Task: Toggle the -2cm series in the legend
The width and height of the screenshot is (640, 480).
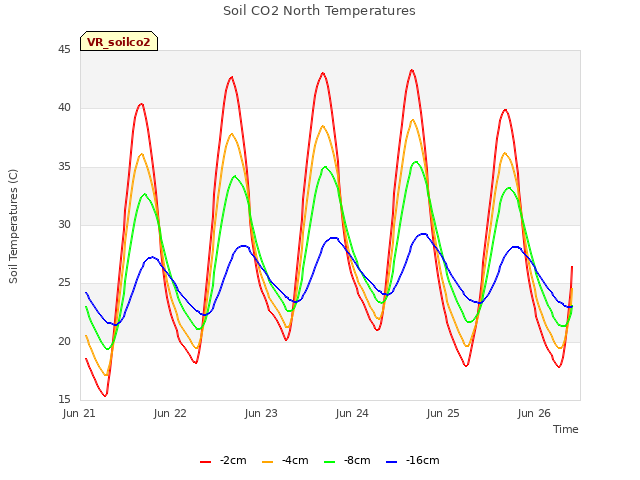Action: pos(223,460)
